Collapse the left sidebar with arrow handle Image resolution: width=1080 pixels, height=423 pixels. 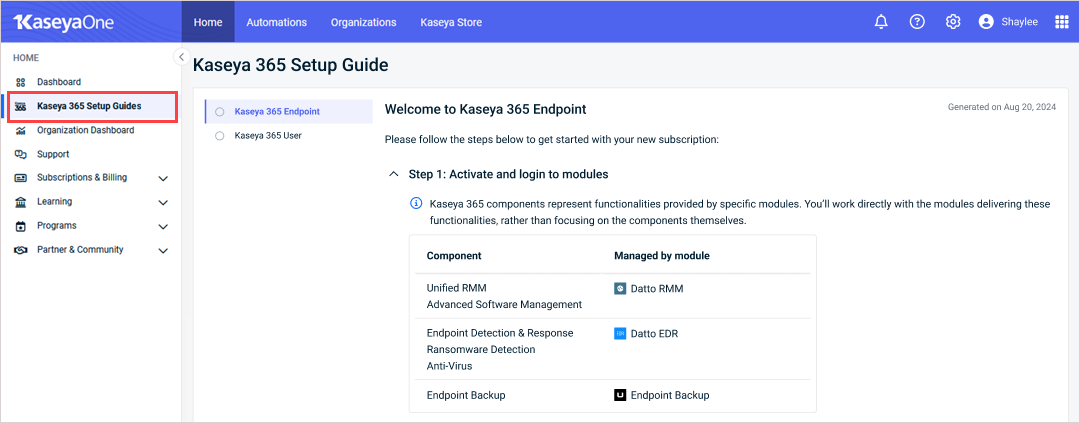click(x=181, y=57)
